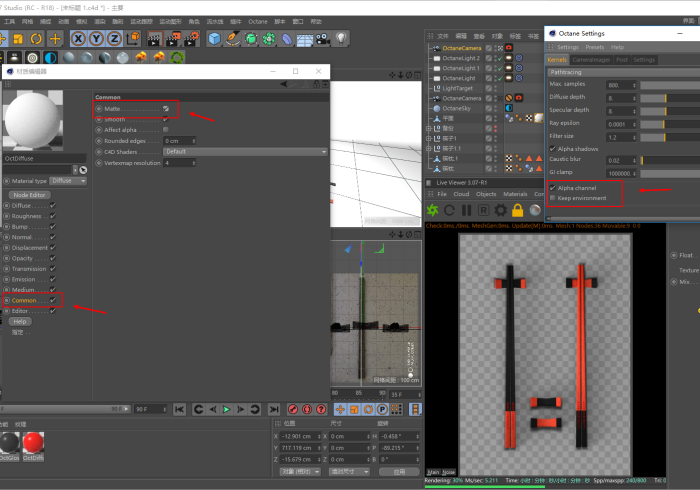The image size is (700, 490).
Task: Switch to the Post tab
Action: 621,60
